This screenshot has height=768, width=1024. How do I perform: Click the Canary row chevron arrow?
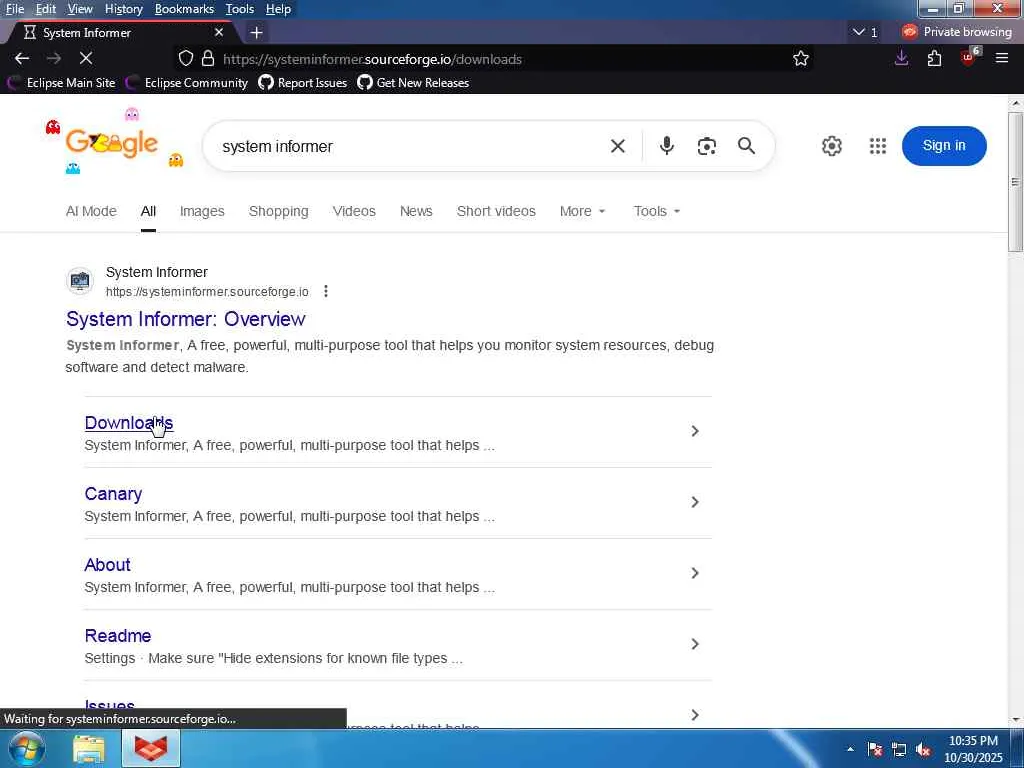tap(695, 502)
